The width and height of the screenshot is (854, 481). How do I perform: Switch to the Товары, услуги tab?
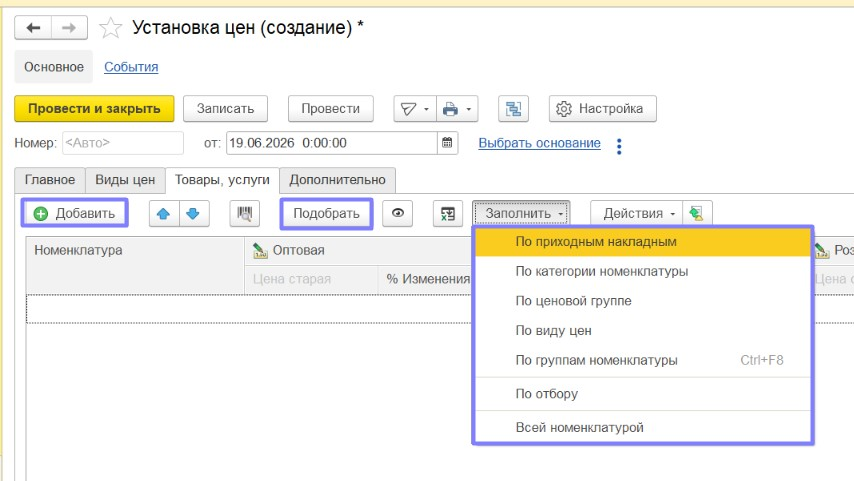pyautogui.click(x=222, y=180)
